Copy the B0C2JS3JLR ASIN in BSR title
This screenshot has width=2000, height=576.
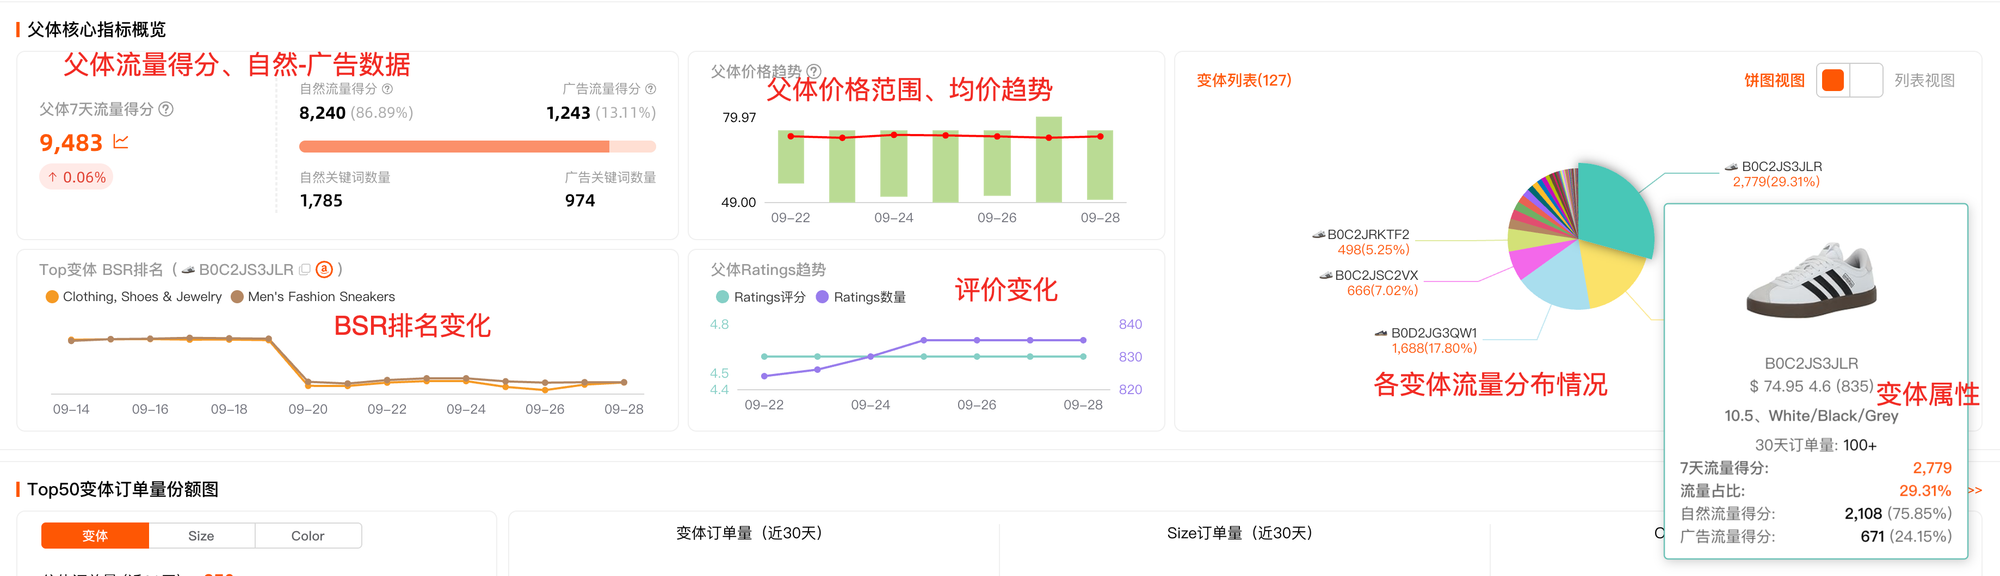(x=304, y=270)
